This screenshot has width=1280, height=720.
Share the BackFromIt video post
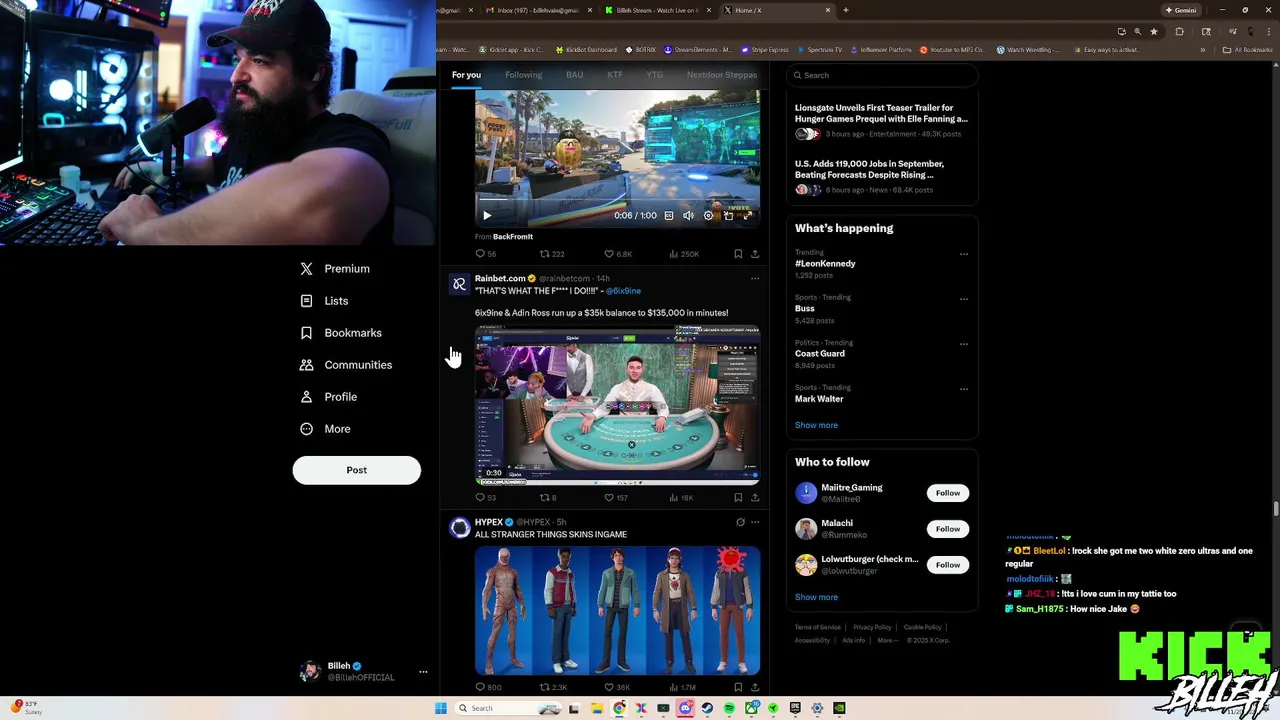pos(755,254)
